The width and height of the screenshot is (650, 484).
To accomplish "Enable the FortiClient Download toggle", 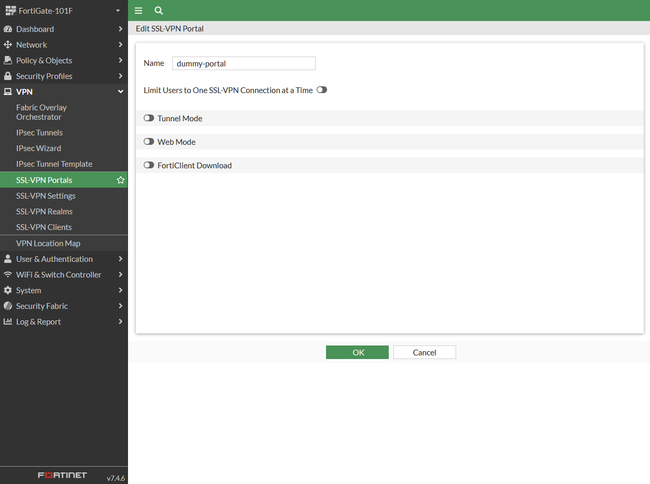I will click(149, 165).
